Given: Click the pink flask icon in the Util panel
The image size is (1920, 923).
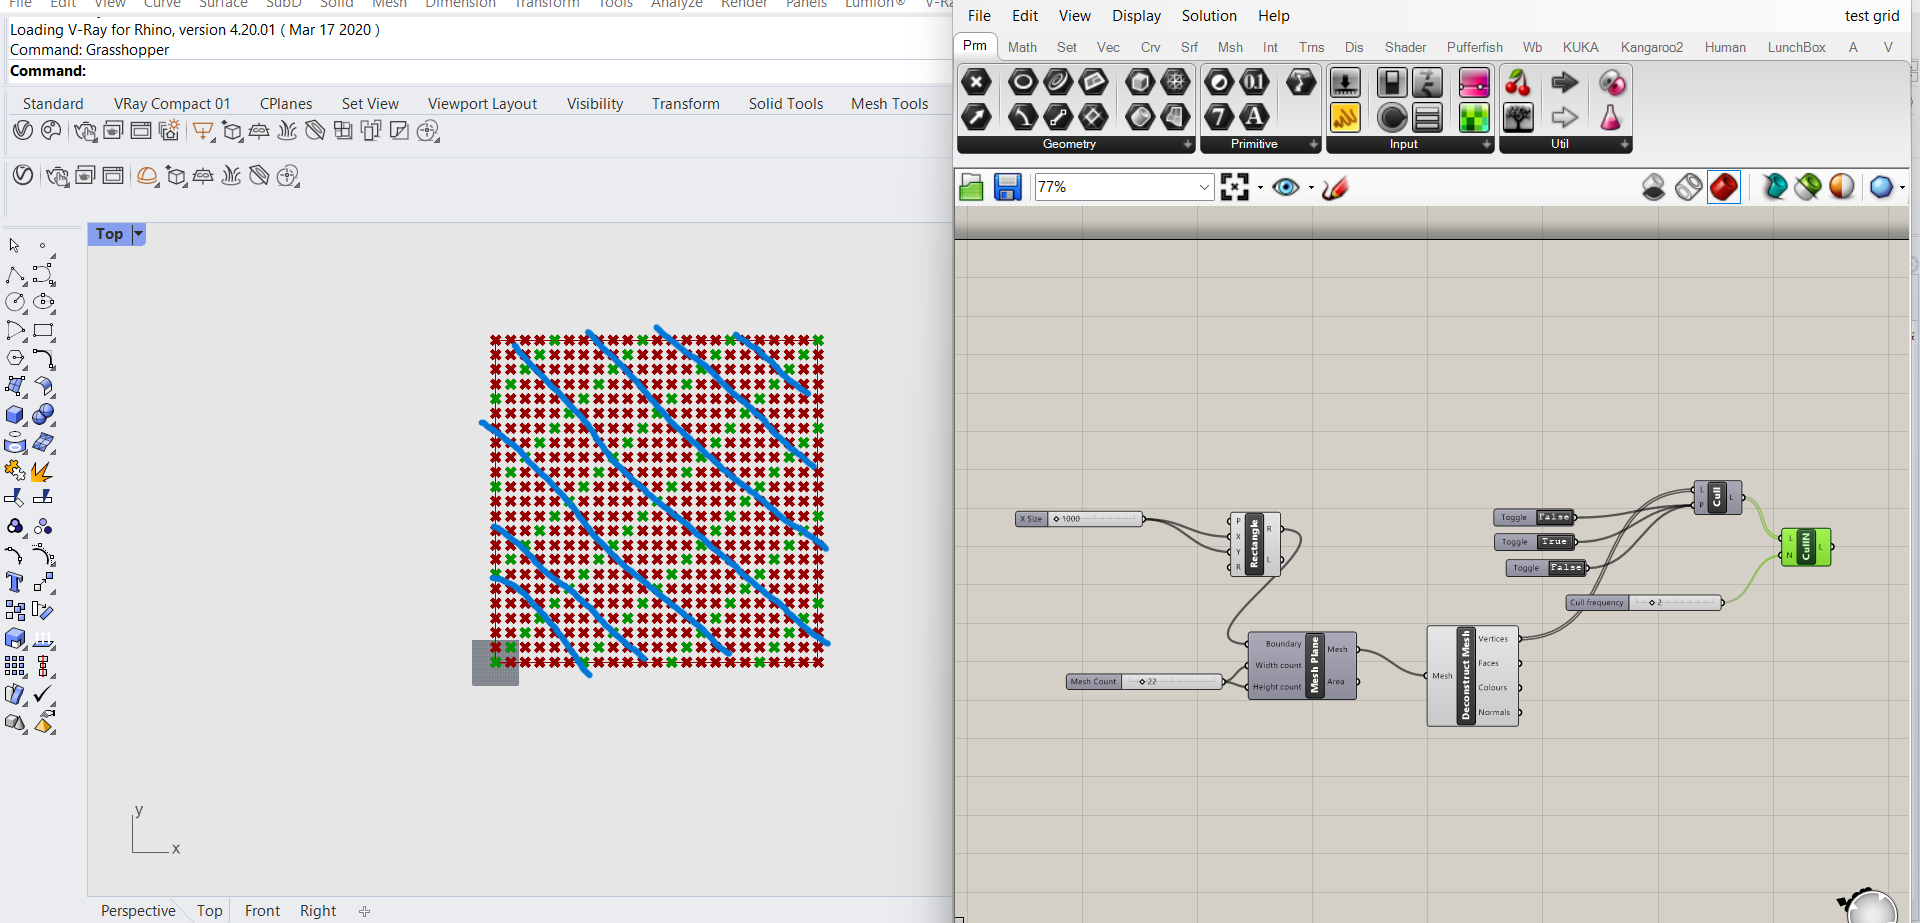Looking at the screenshot, I should [1611, 117].
